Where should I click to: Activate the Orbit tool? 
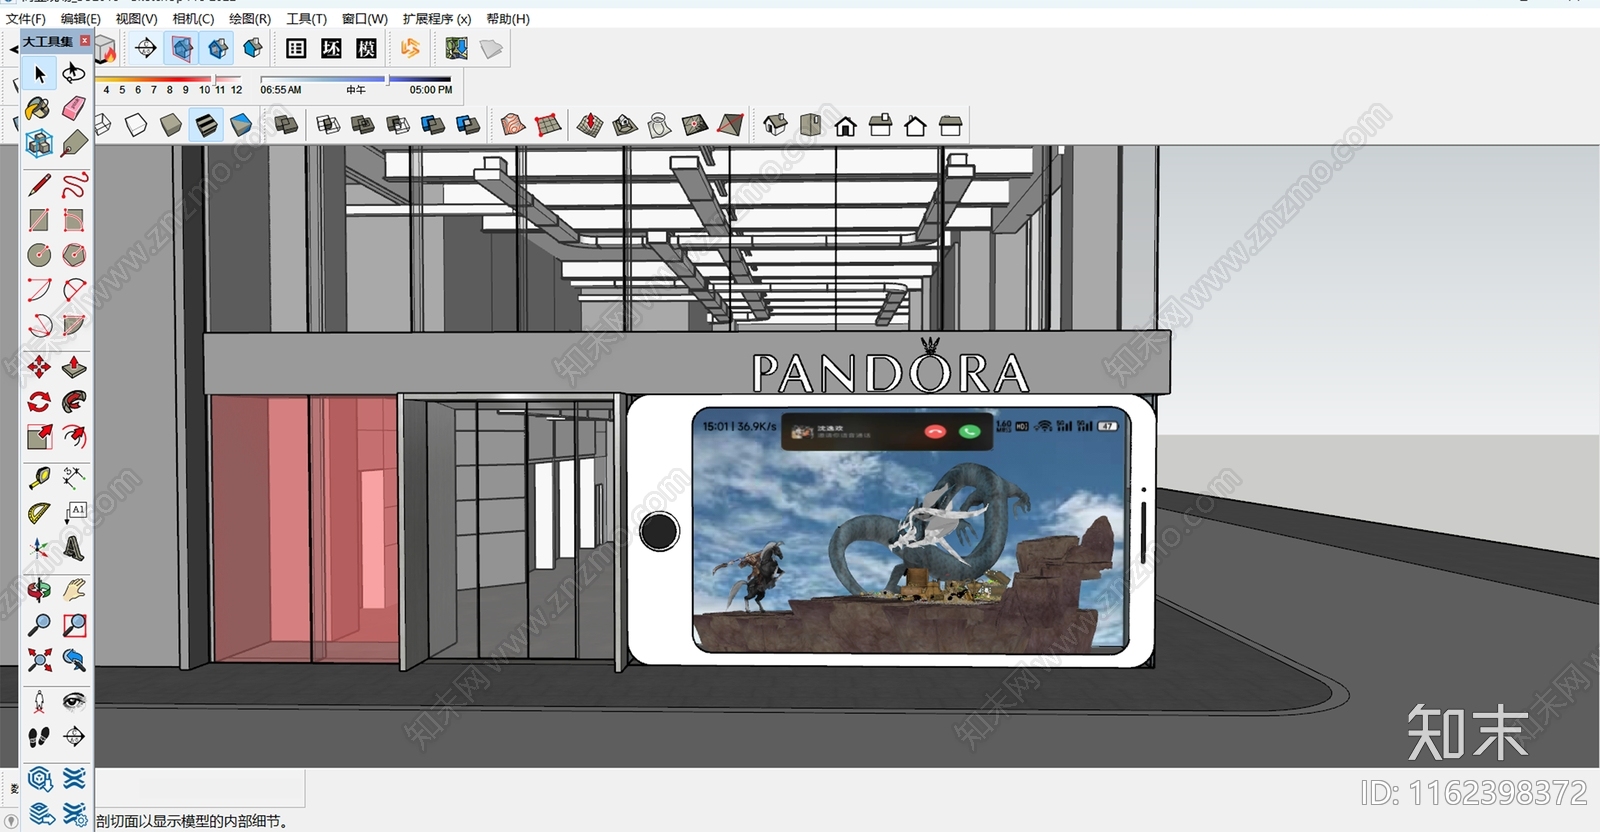(x=39, y=590)
